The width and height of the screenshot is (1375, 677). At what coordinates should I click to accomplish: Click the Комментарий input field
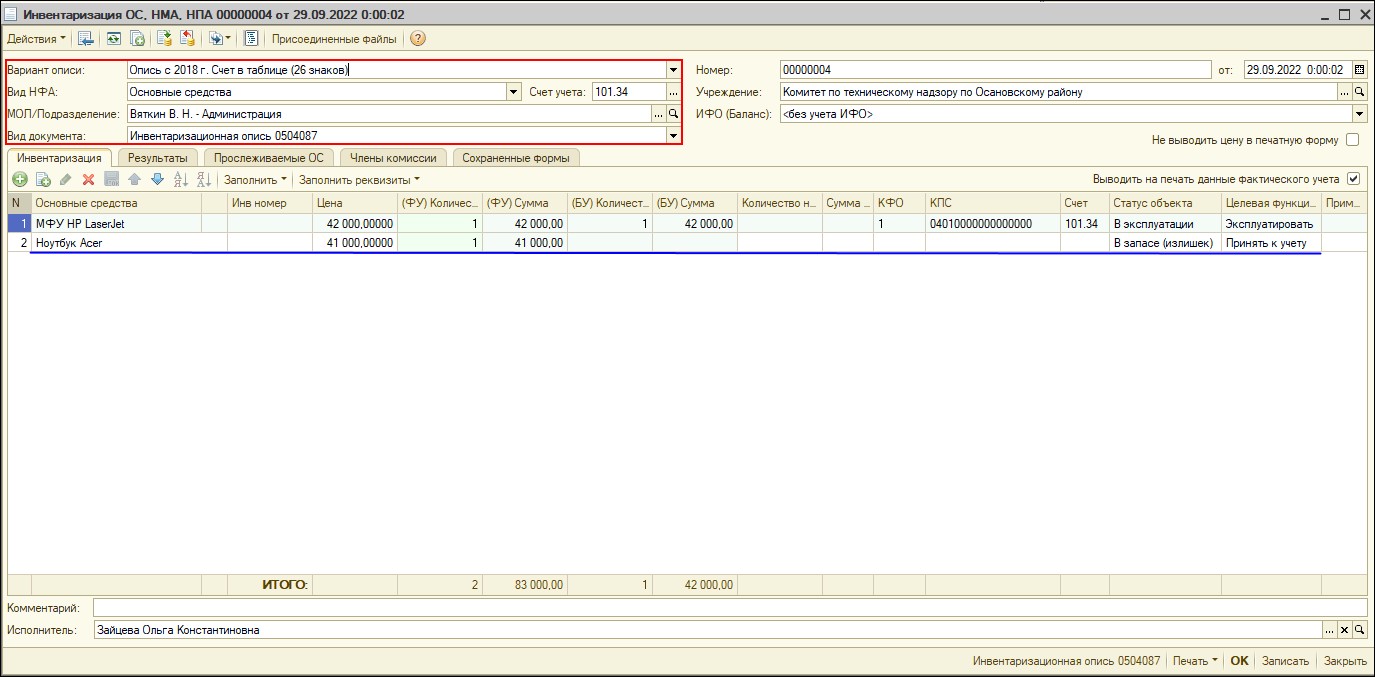click(x=730, y=608)
